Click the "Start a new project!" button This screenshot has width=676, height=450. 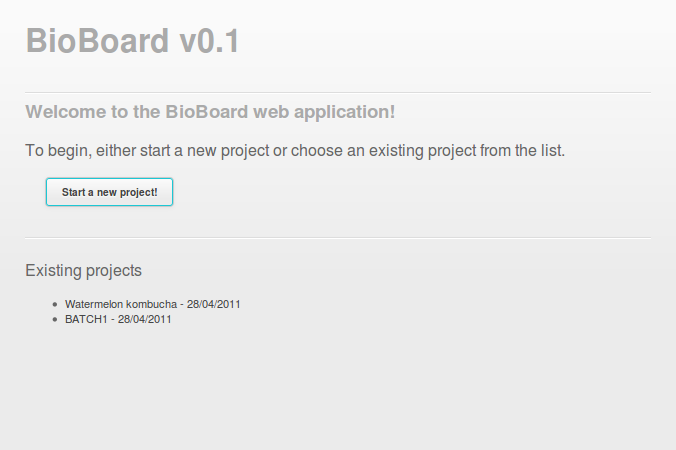click(109, 192)
